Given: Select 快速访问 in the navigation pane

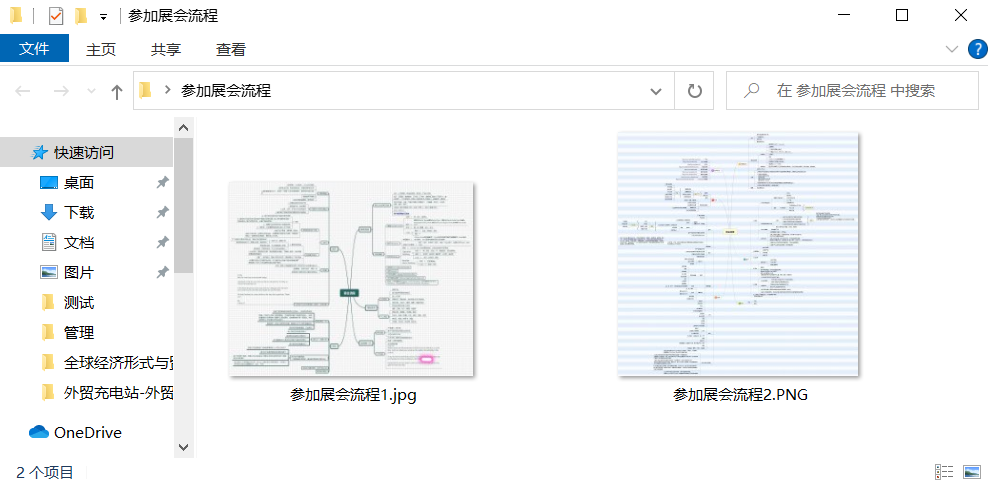Looking at the screenshot, I should tap(83, 152).
